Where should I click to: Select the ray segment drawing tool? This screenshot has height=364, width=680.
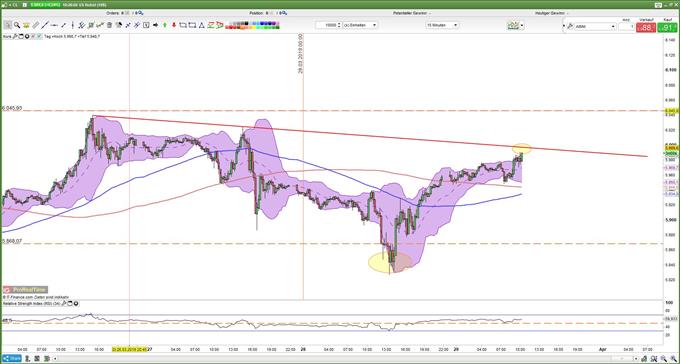pyautogui.click(x=63, y=25)
